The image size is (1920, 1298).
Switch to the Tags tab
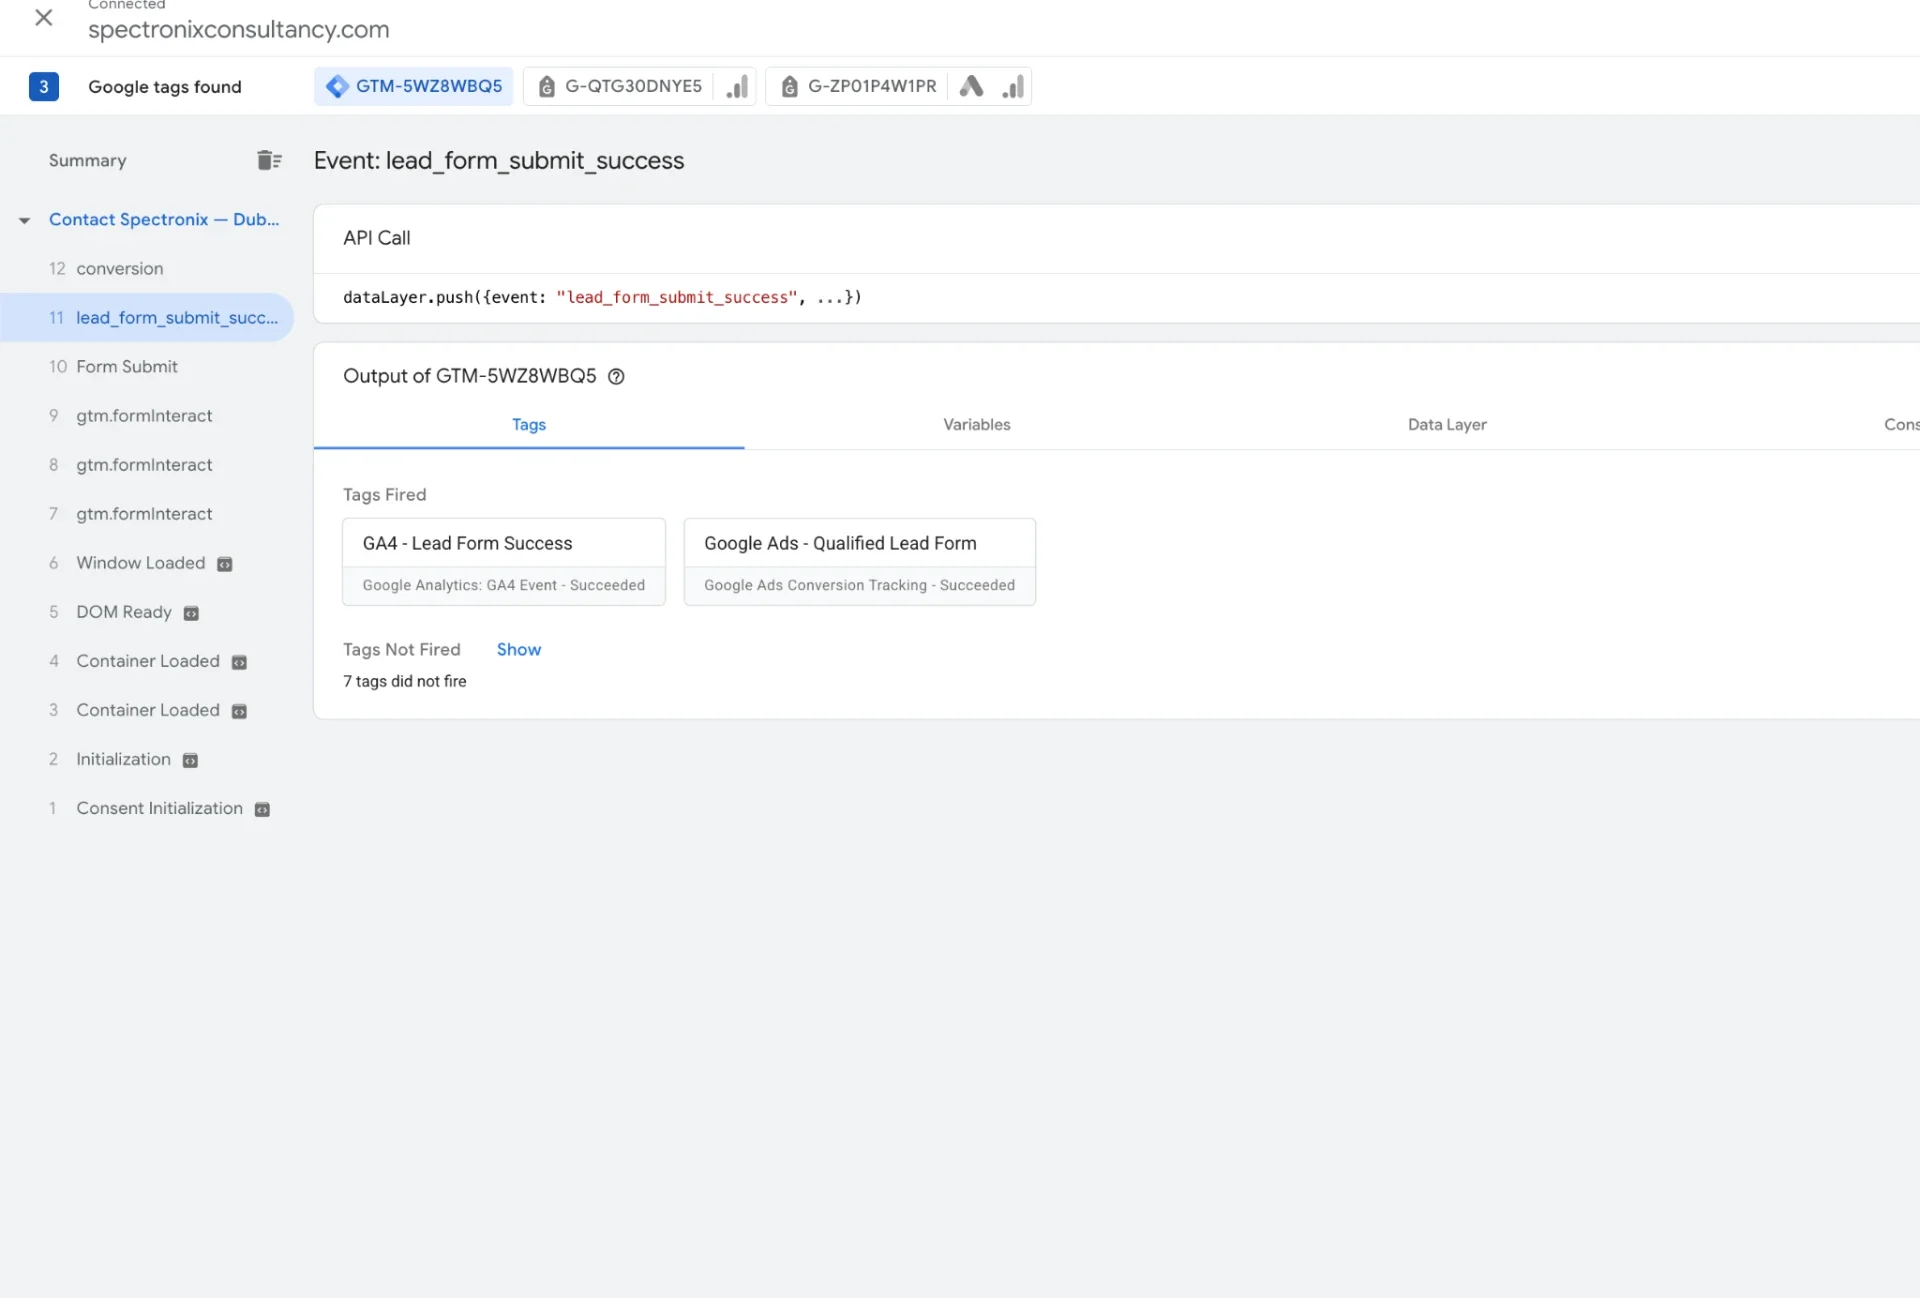[529, 424]
